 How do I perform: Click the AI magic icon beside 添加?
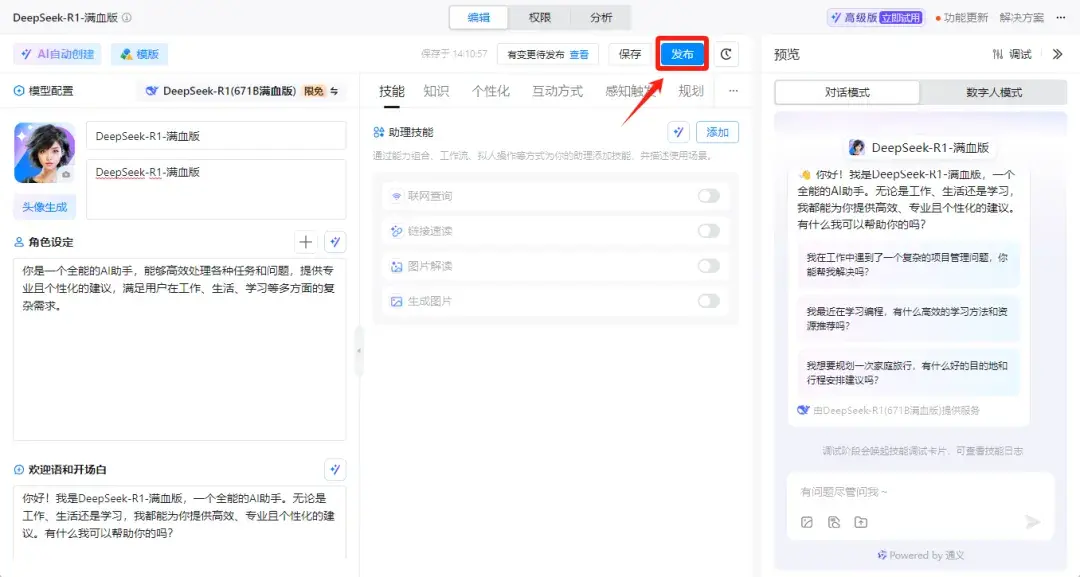tap(678, 132)
